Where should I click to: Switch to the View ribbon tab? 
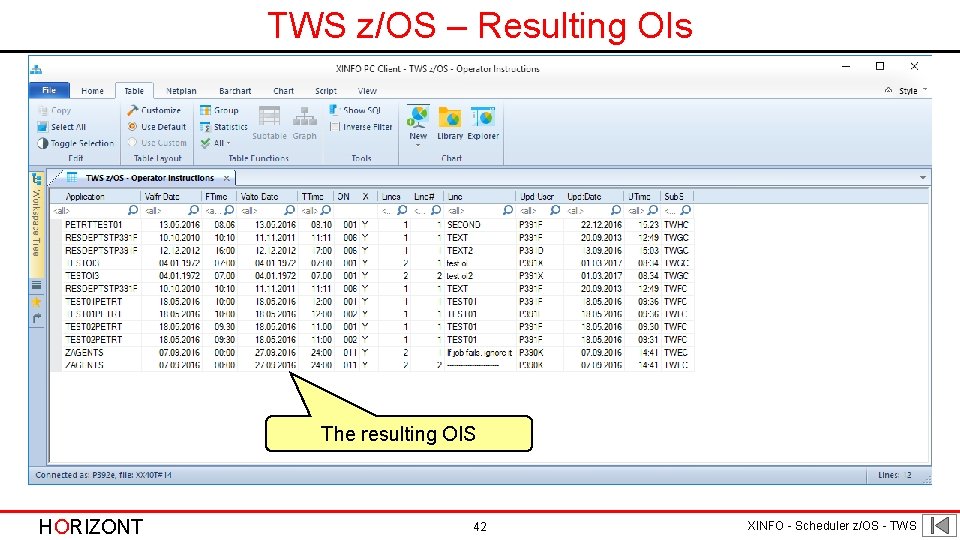coord(367,91)
